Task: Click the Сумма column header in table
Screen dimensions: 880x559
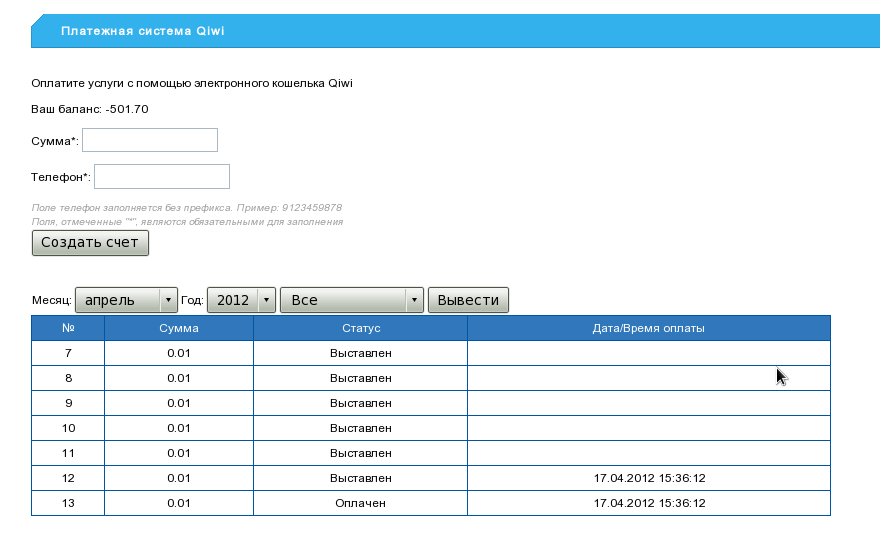Action: 179,328
